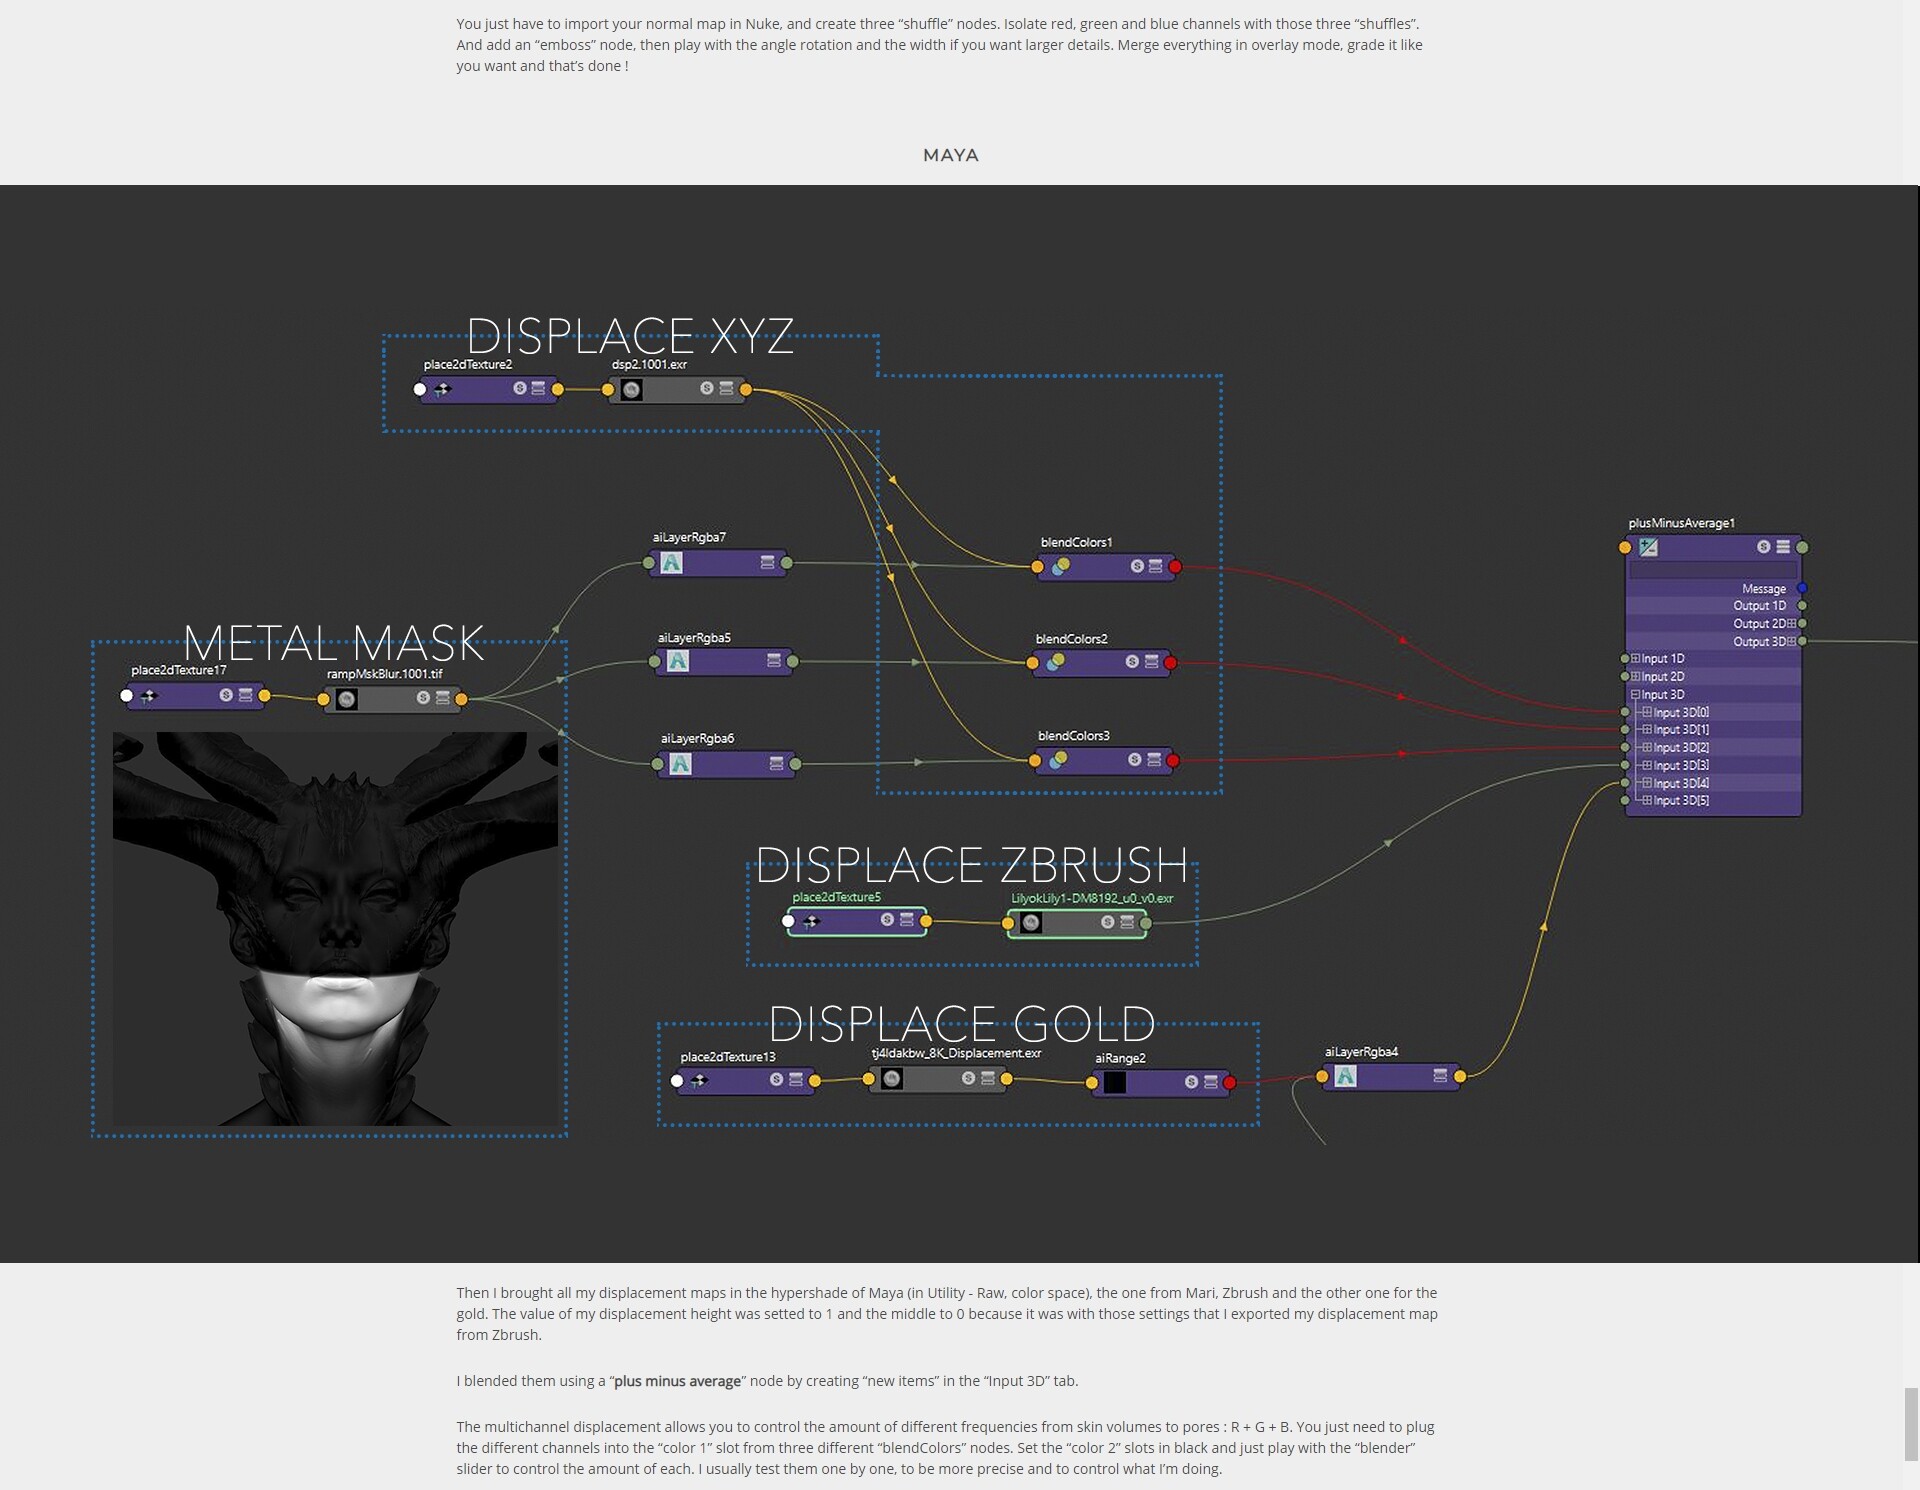Click the blendColors1 node icon
The height and width of the screenshot is (1490, 1920).
(1060, 567)
